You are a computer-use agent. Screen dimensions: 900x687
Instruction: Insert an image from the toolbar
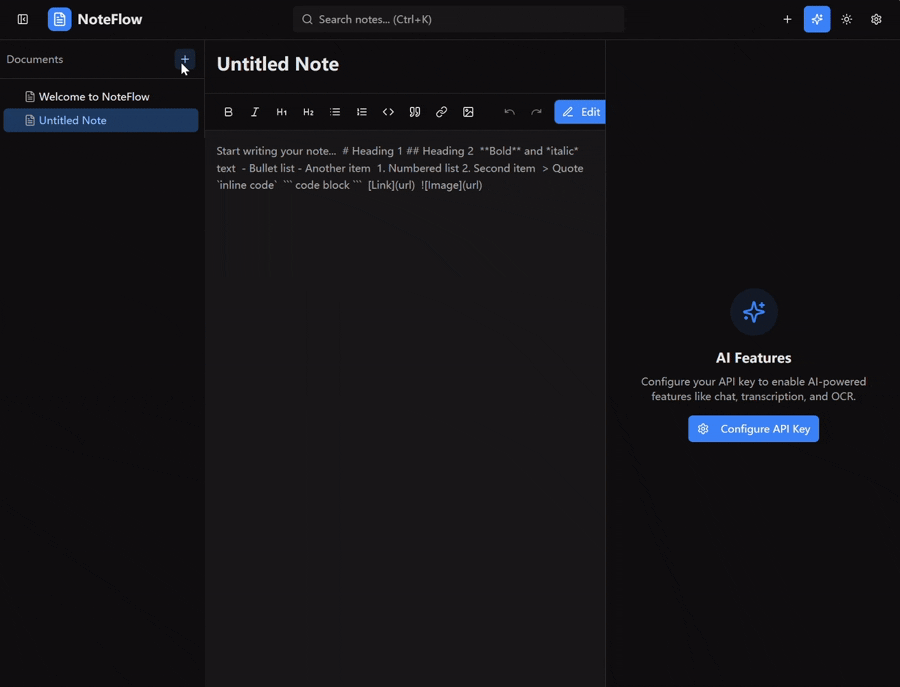coord(468,112)
